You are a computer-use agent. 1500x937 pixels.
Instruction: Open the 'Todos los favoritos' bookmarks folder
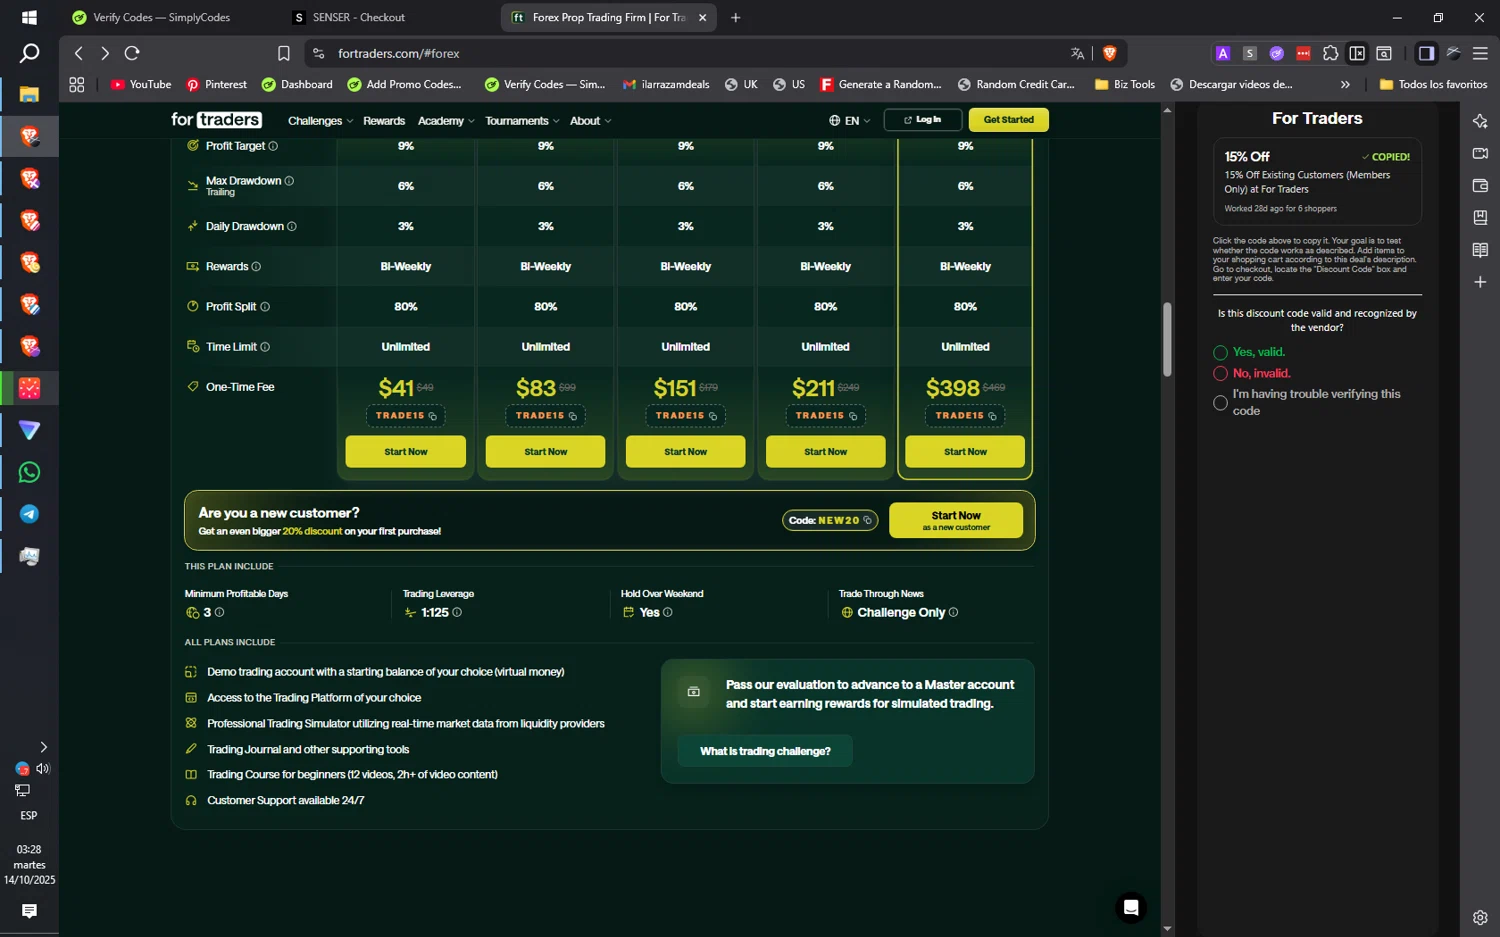pyautogui.click(x=1433, y=85)
